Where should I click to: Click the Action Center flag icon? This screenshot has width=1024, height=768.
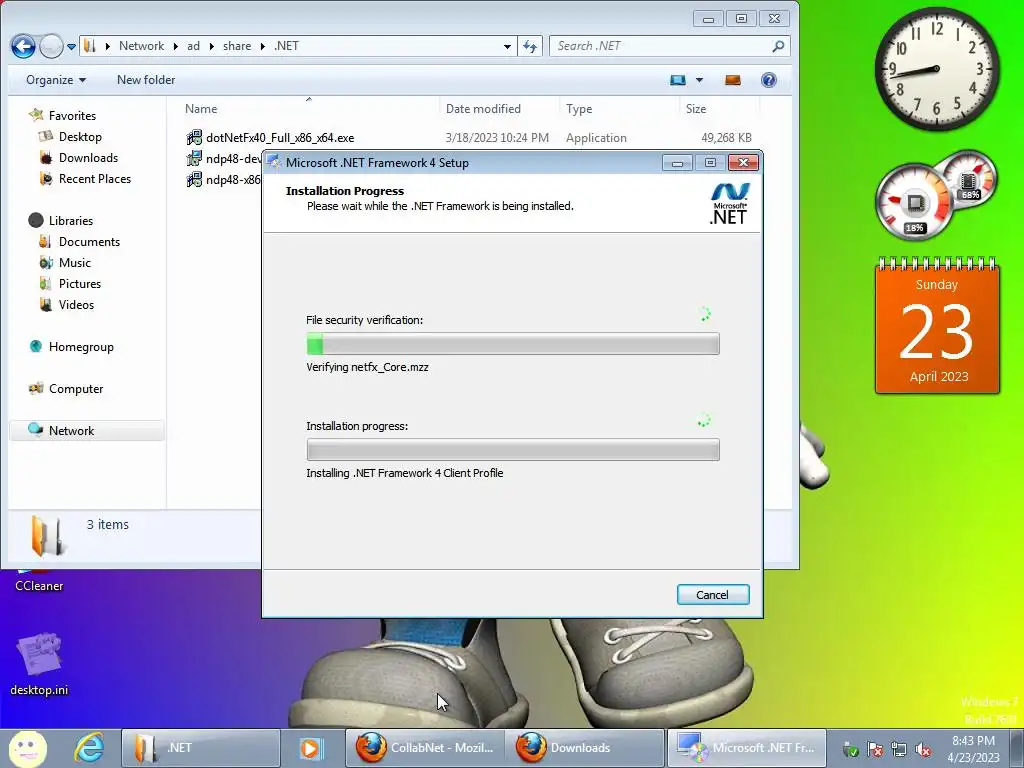click(x=875, y=749)
